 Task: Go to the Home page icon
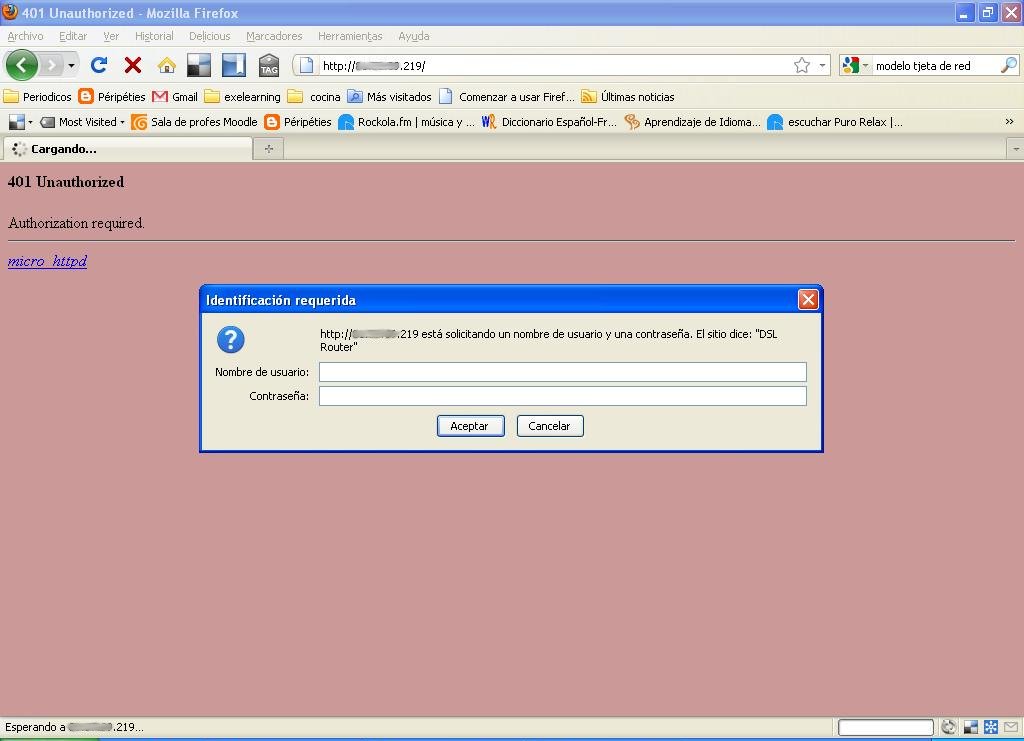tap(166, 65)
